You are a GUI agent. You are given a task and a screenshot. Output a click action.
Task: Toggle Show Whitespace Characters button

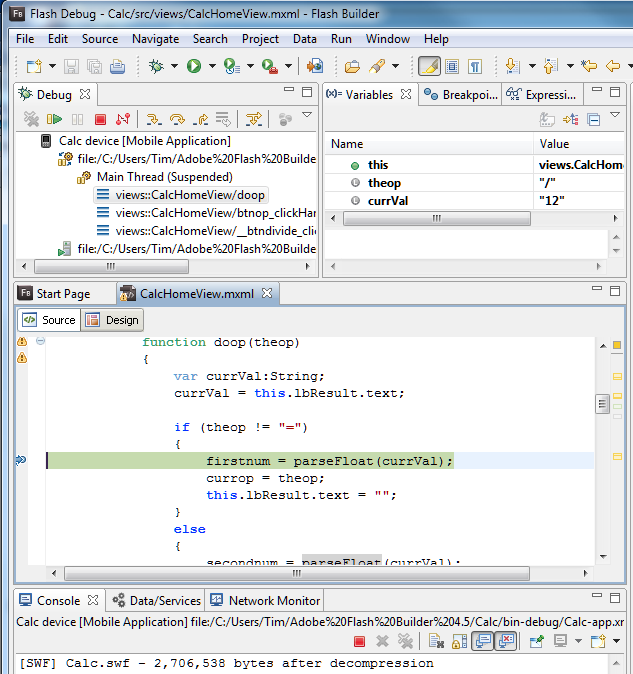(475, 66)
